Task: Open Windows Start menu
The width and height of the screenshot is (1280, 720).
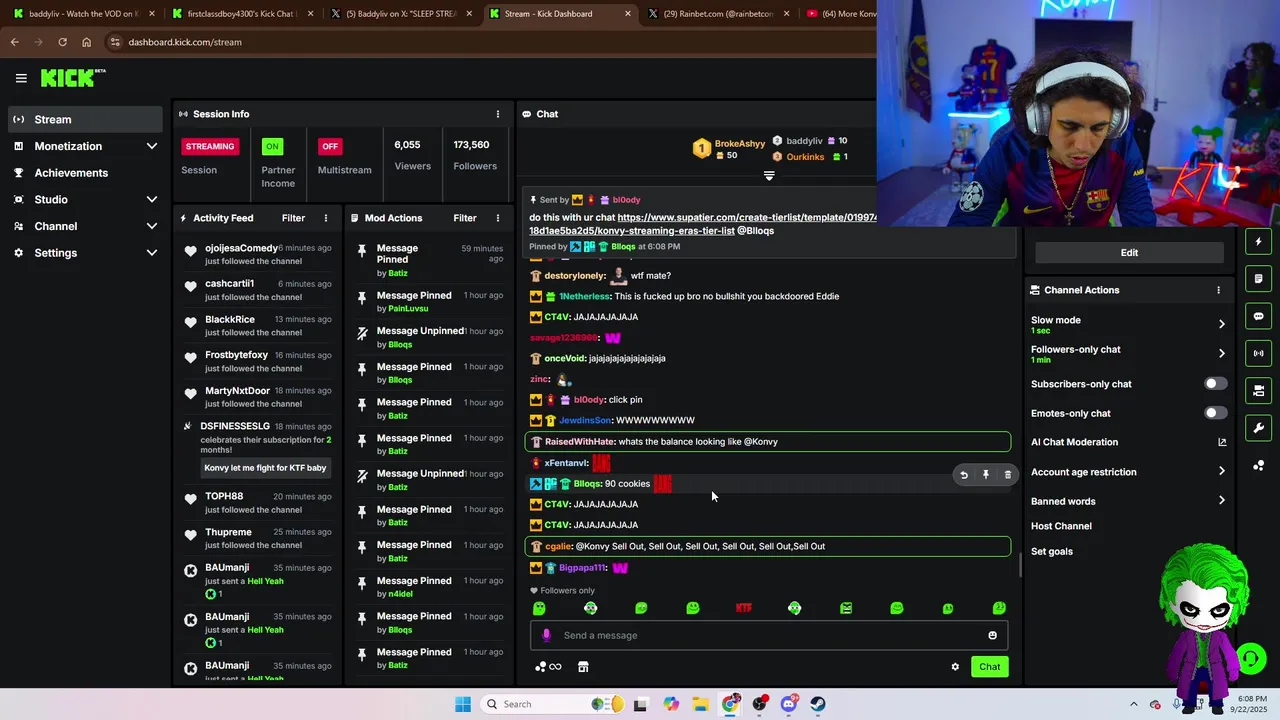Action: pos(462,704)
